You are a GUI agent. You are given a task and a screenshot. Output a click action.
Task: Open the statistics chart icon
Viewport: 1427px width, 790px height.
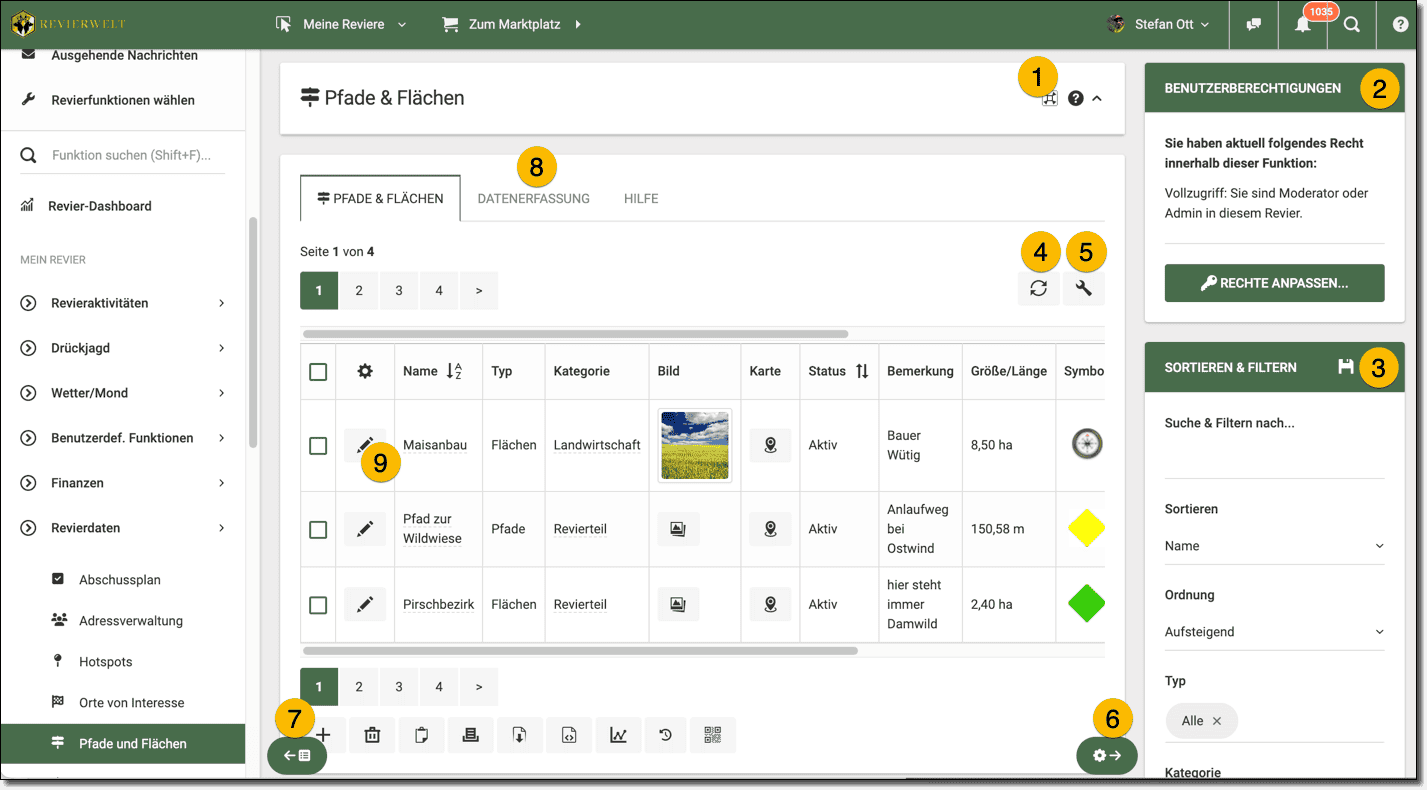[x=619, y=735]
